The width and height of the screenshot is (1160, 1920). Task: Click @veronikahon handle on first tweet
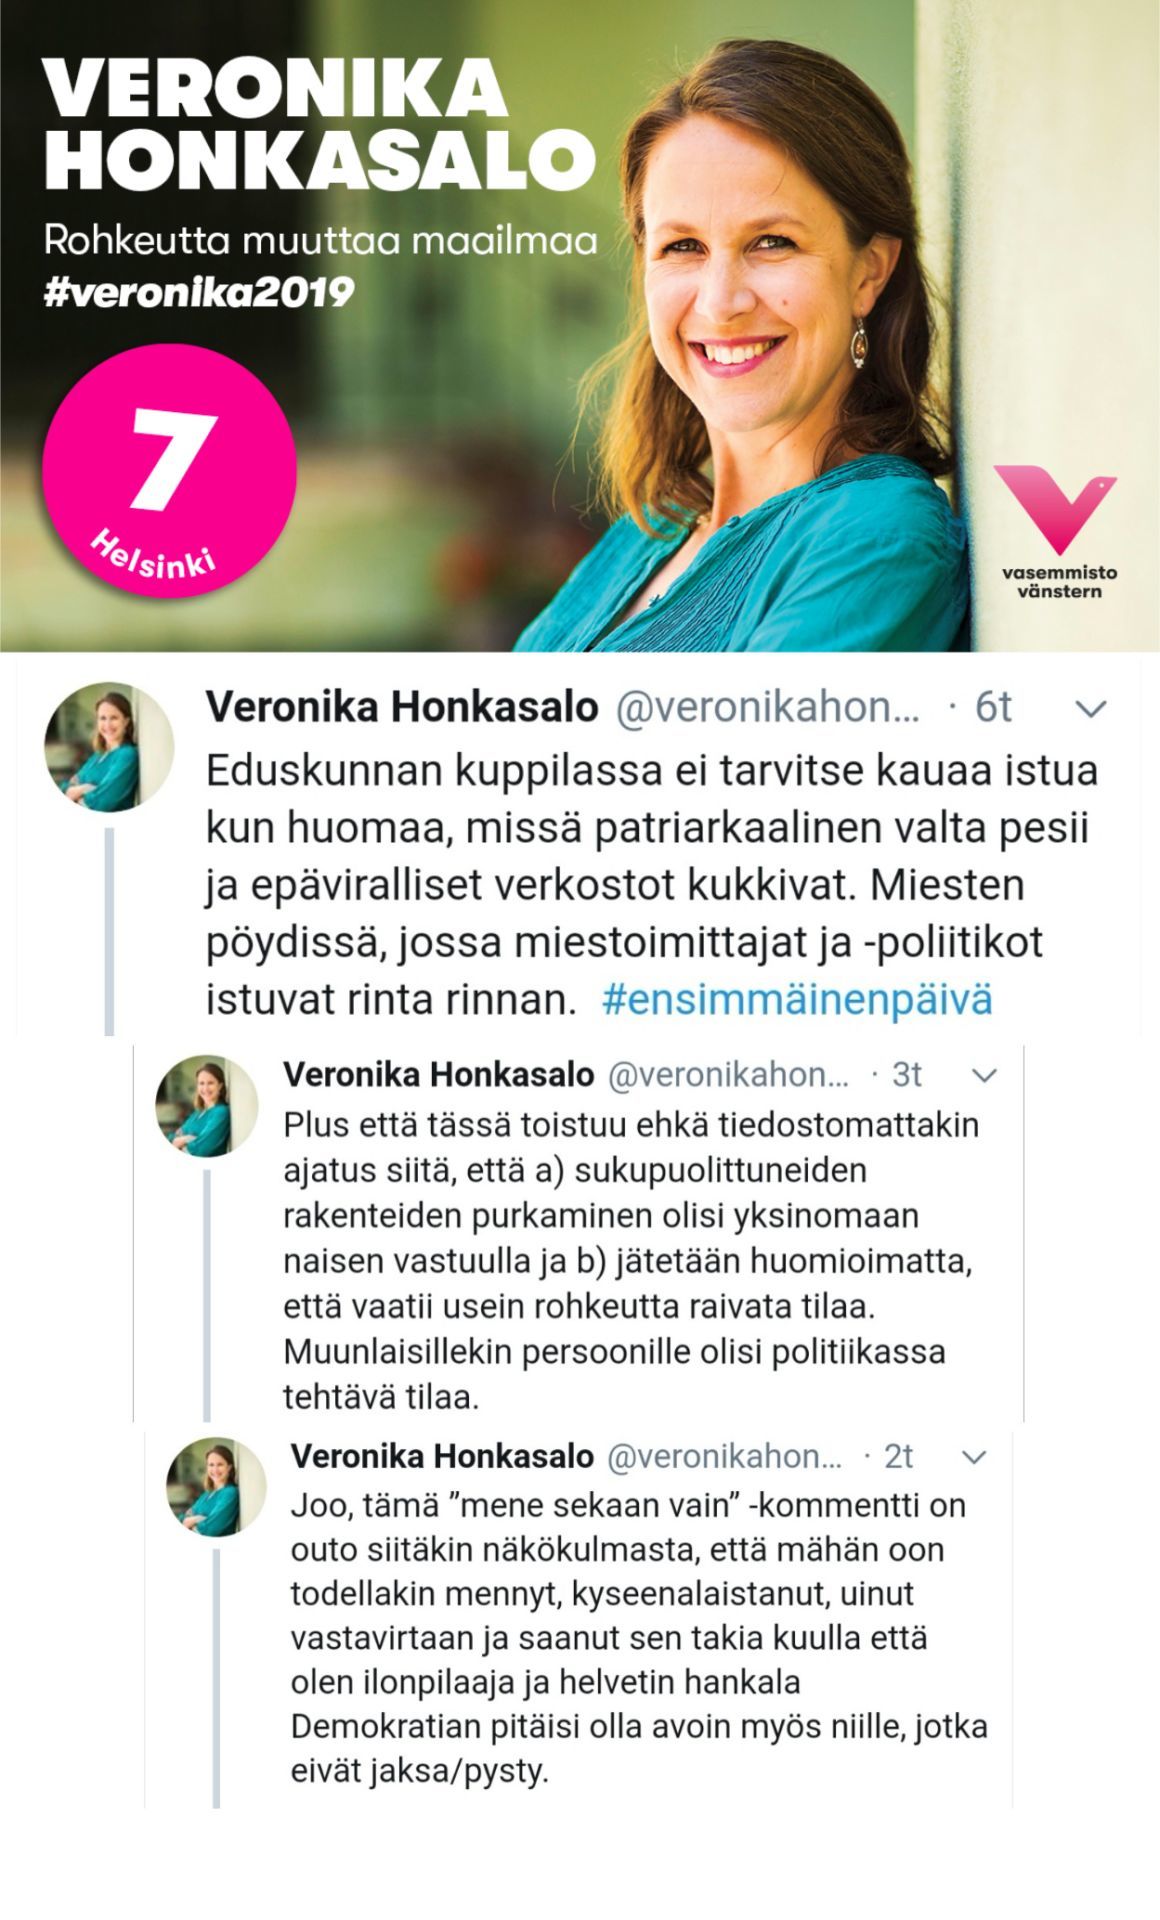[x=767, y=708]
